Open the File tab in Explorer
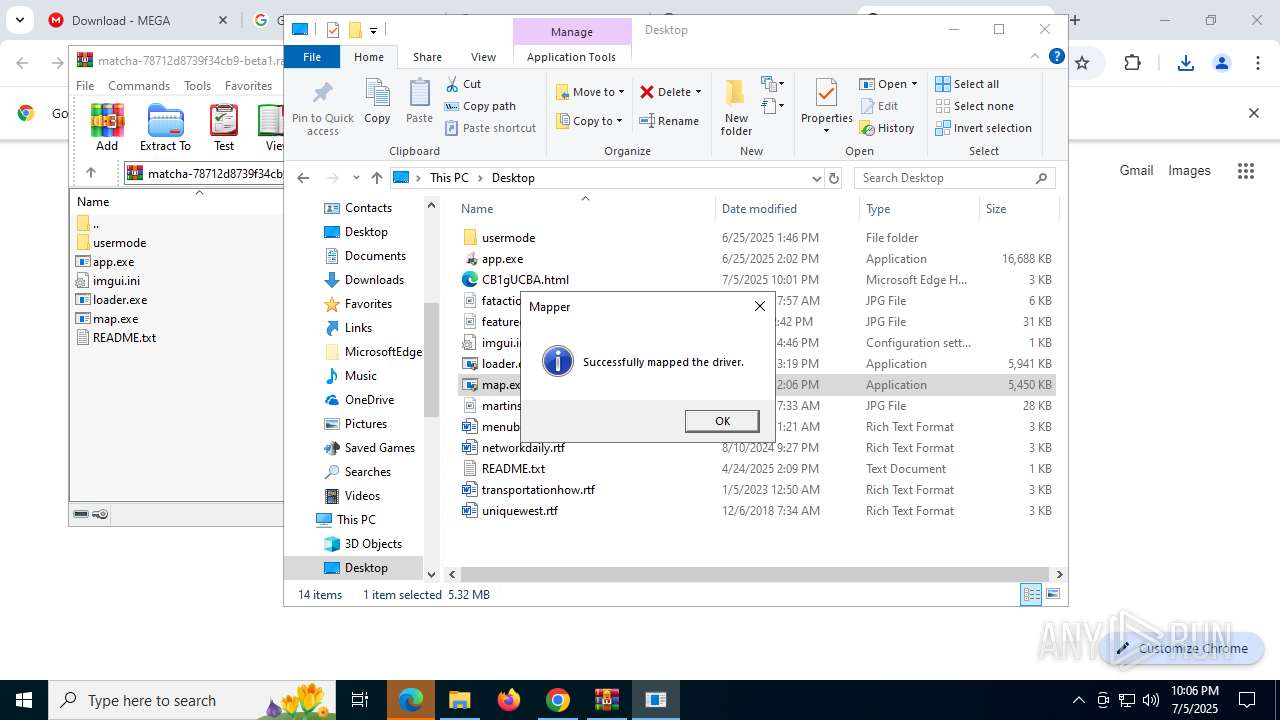 pyautogui.click(x=312, y=57)
